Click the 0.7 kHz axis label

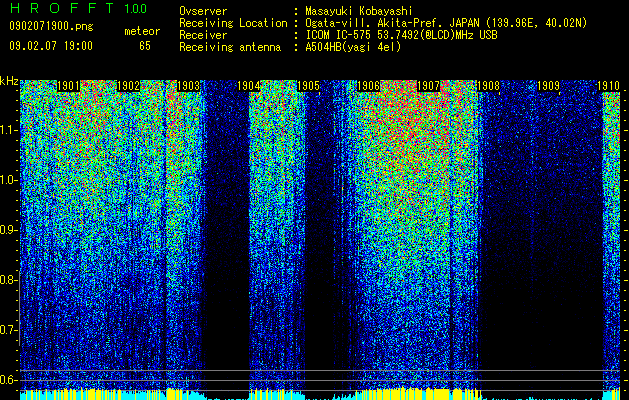click(x=8, y=330)
